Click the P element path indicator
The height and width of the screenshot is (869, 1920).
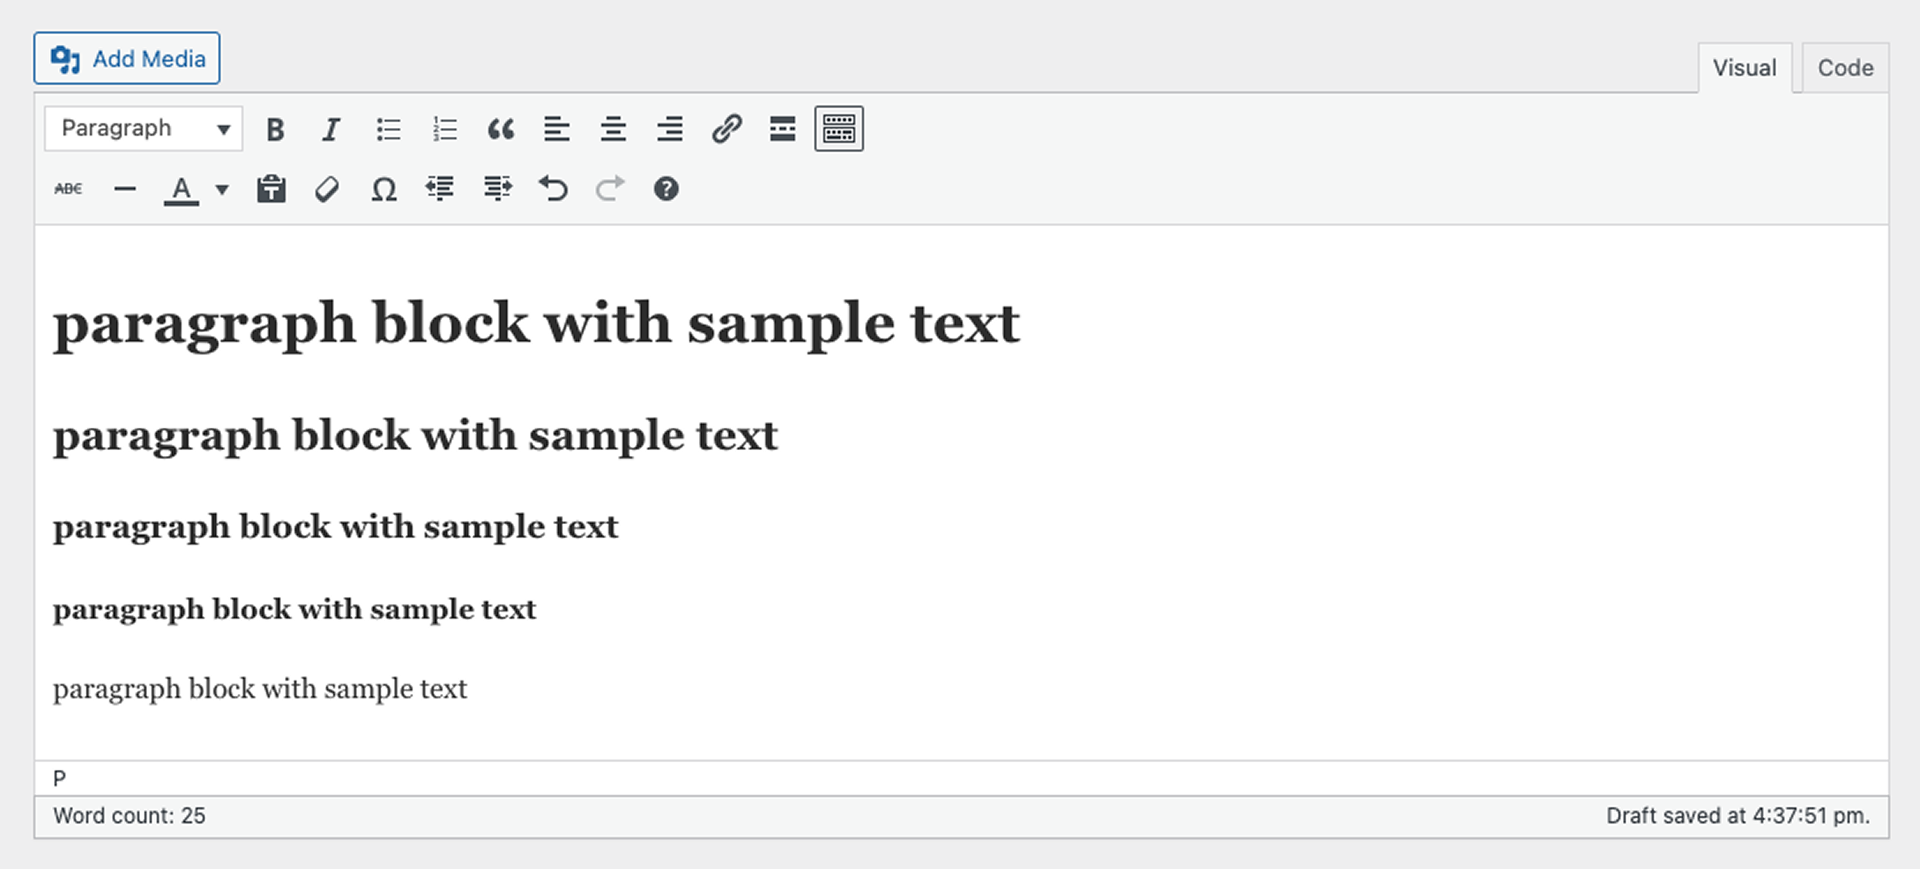tap(59, 778)
